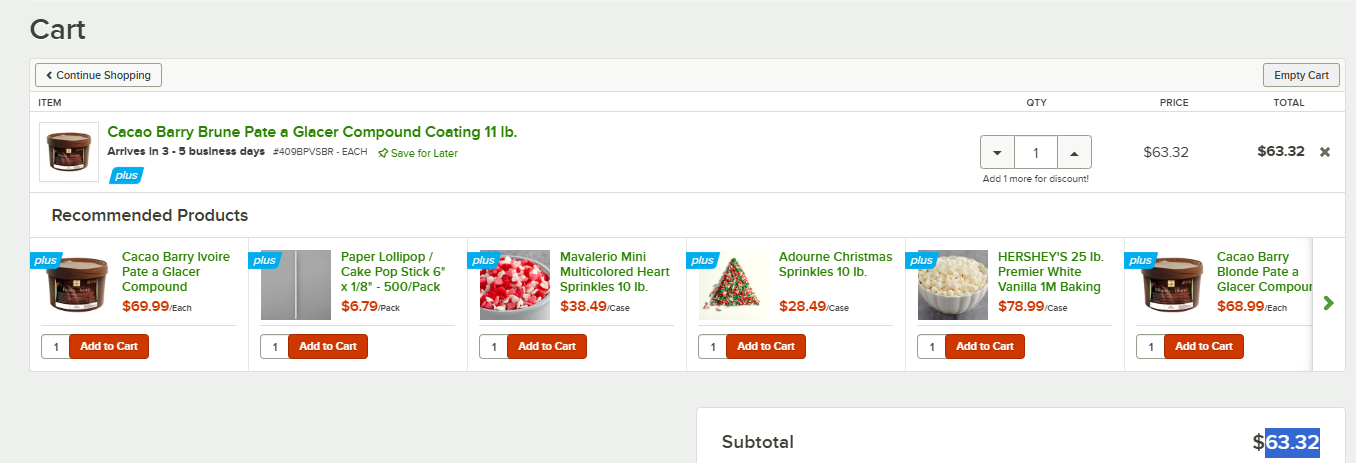Click the Empty Cart button
This screenshot has width=1356, height=463.
[1301, 75]
